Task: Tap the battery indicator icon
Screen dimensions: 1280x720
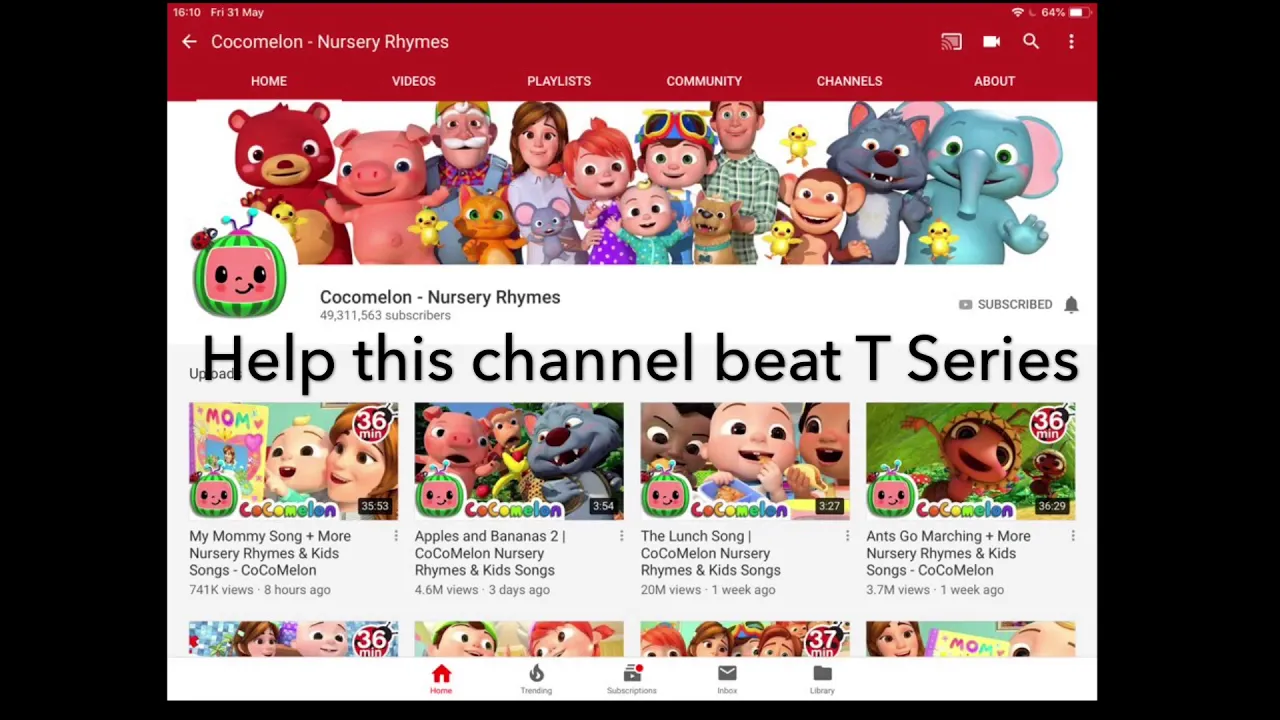Action: coord(1078,12)
